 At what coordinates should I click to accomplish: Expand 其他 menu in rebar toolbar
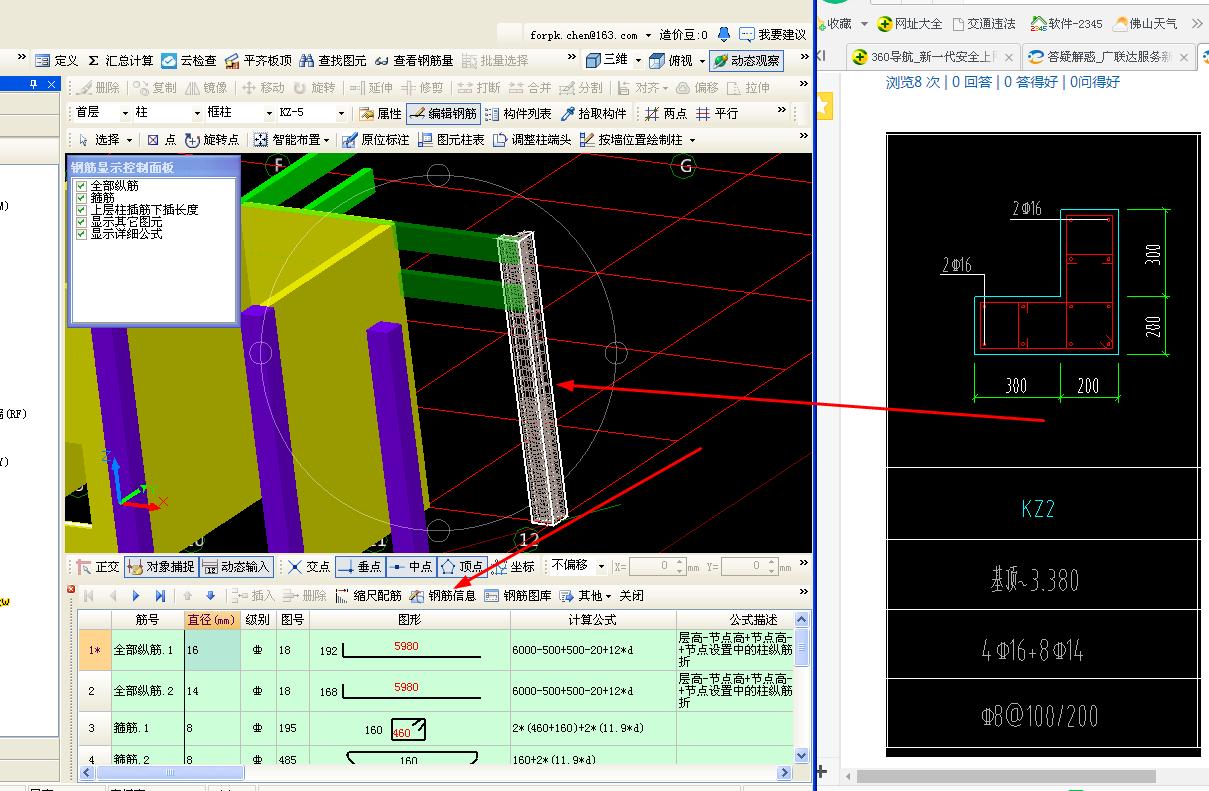pos(585,596)
